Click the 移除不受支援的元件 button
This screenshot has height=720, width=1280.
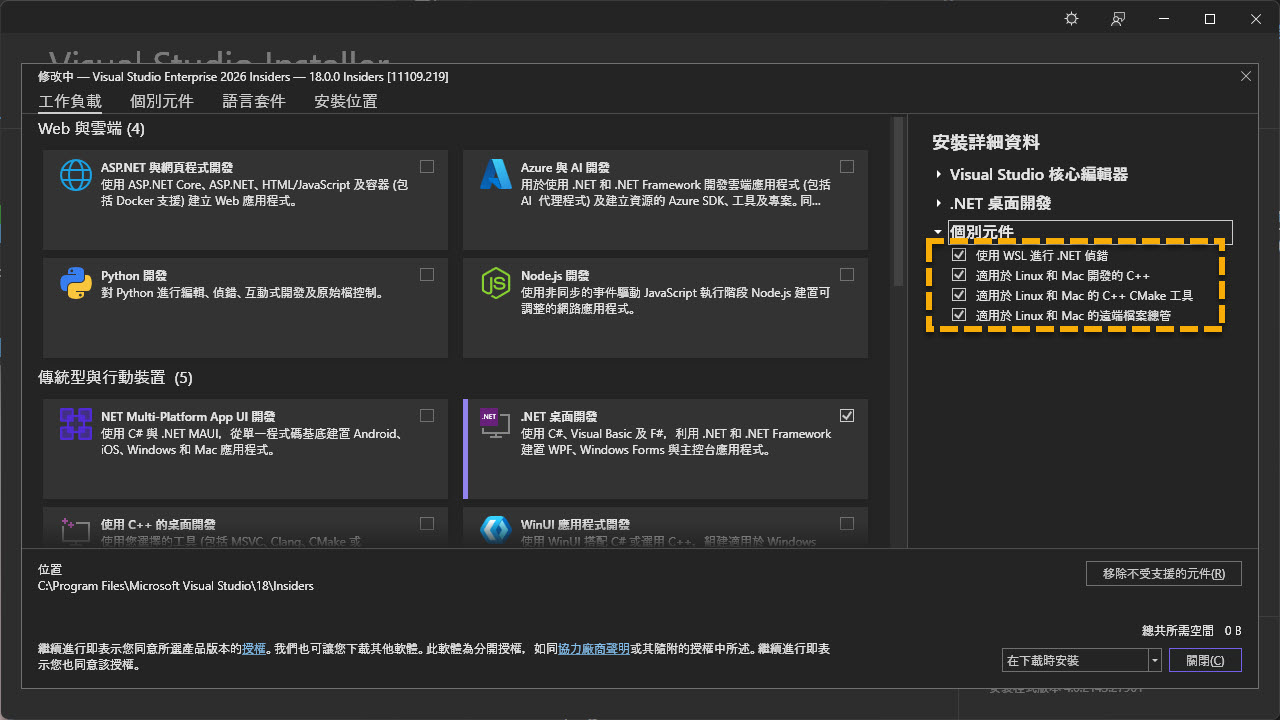click(x=1163, y=574)
